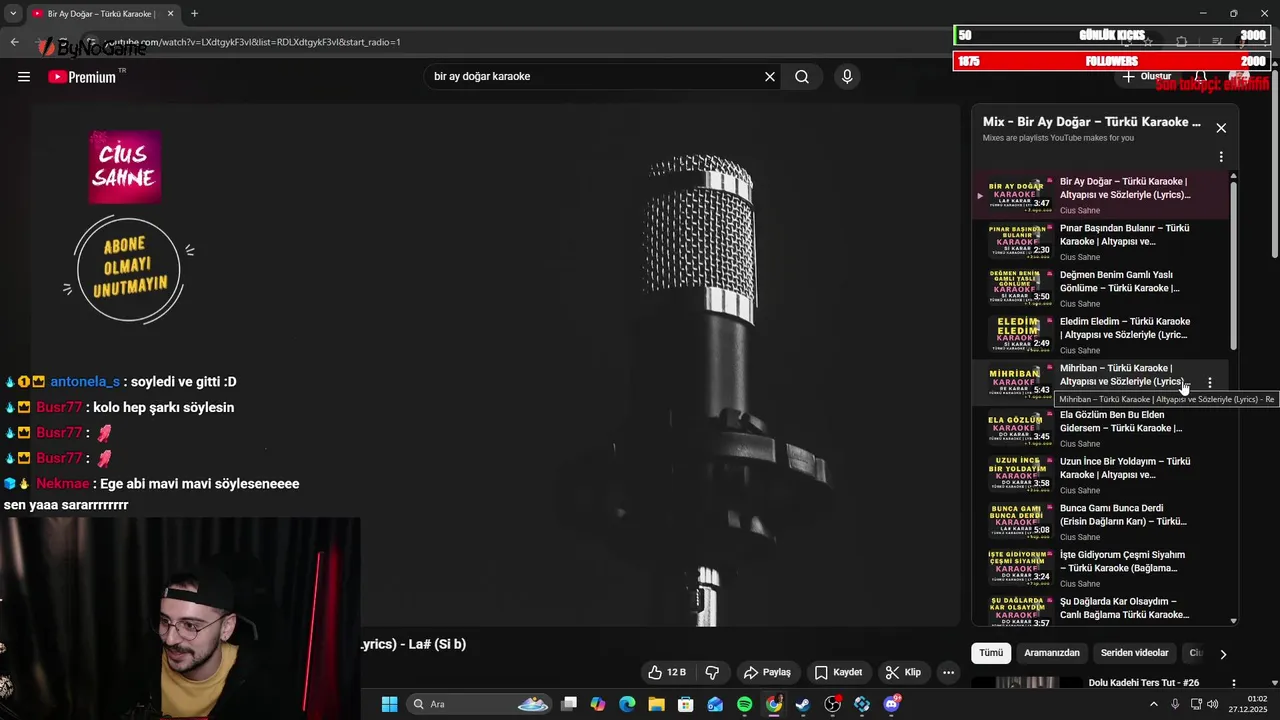Go to YouTube Premium home logo
Image resolution: width=1280 pixels, height=720 pixels.
84,77
